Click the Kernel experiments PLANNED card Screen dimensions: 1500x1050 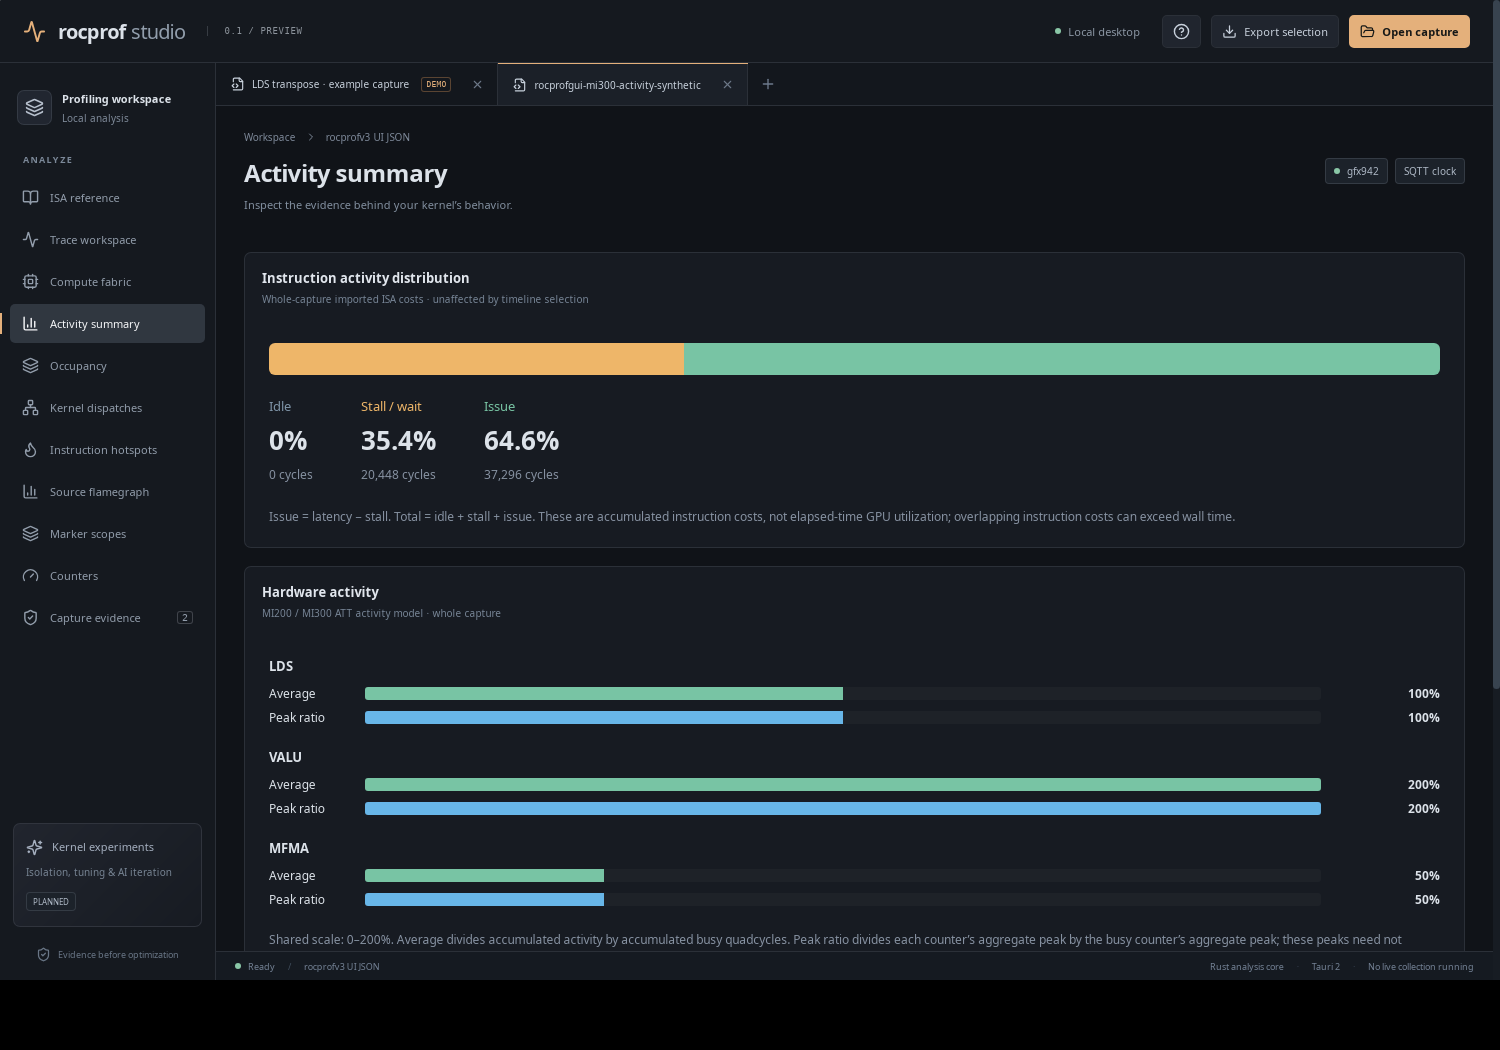[x=107, y=875]
